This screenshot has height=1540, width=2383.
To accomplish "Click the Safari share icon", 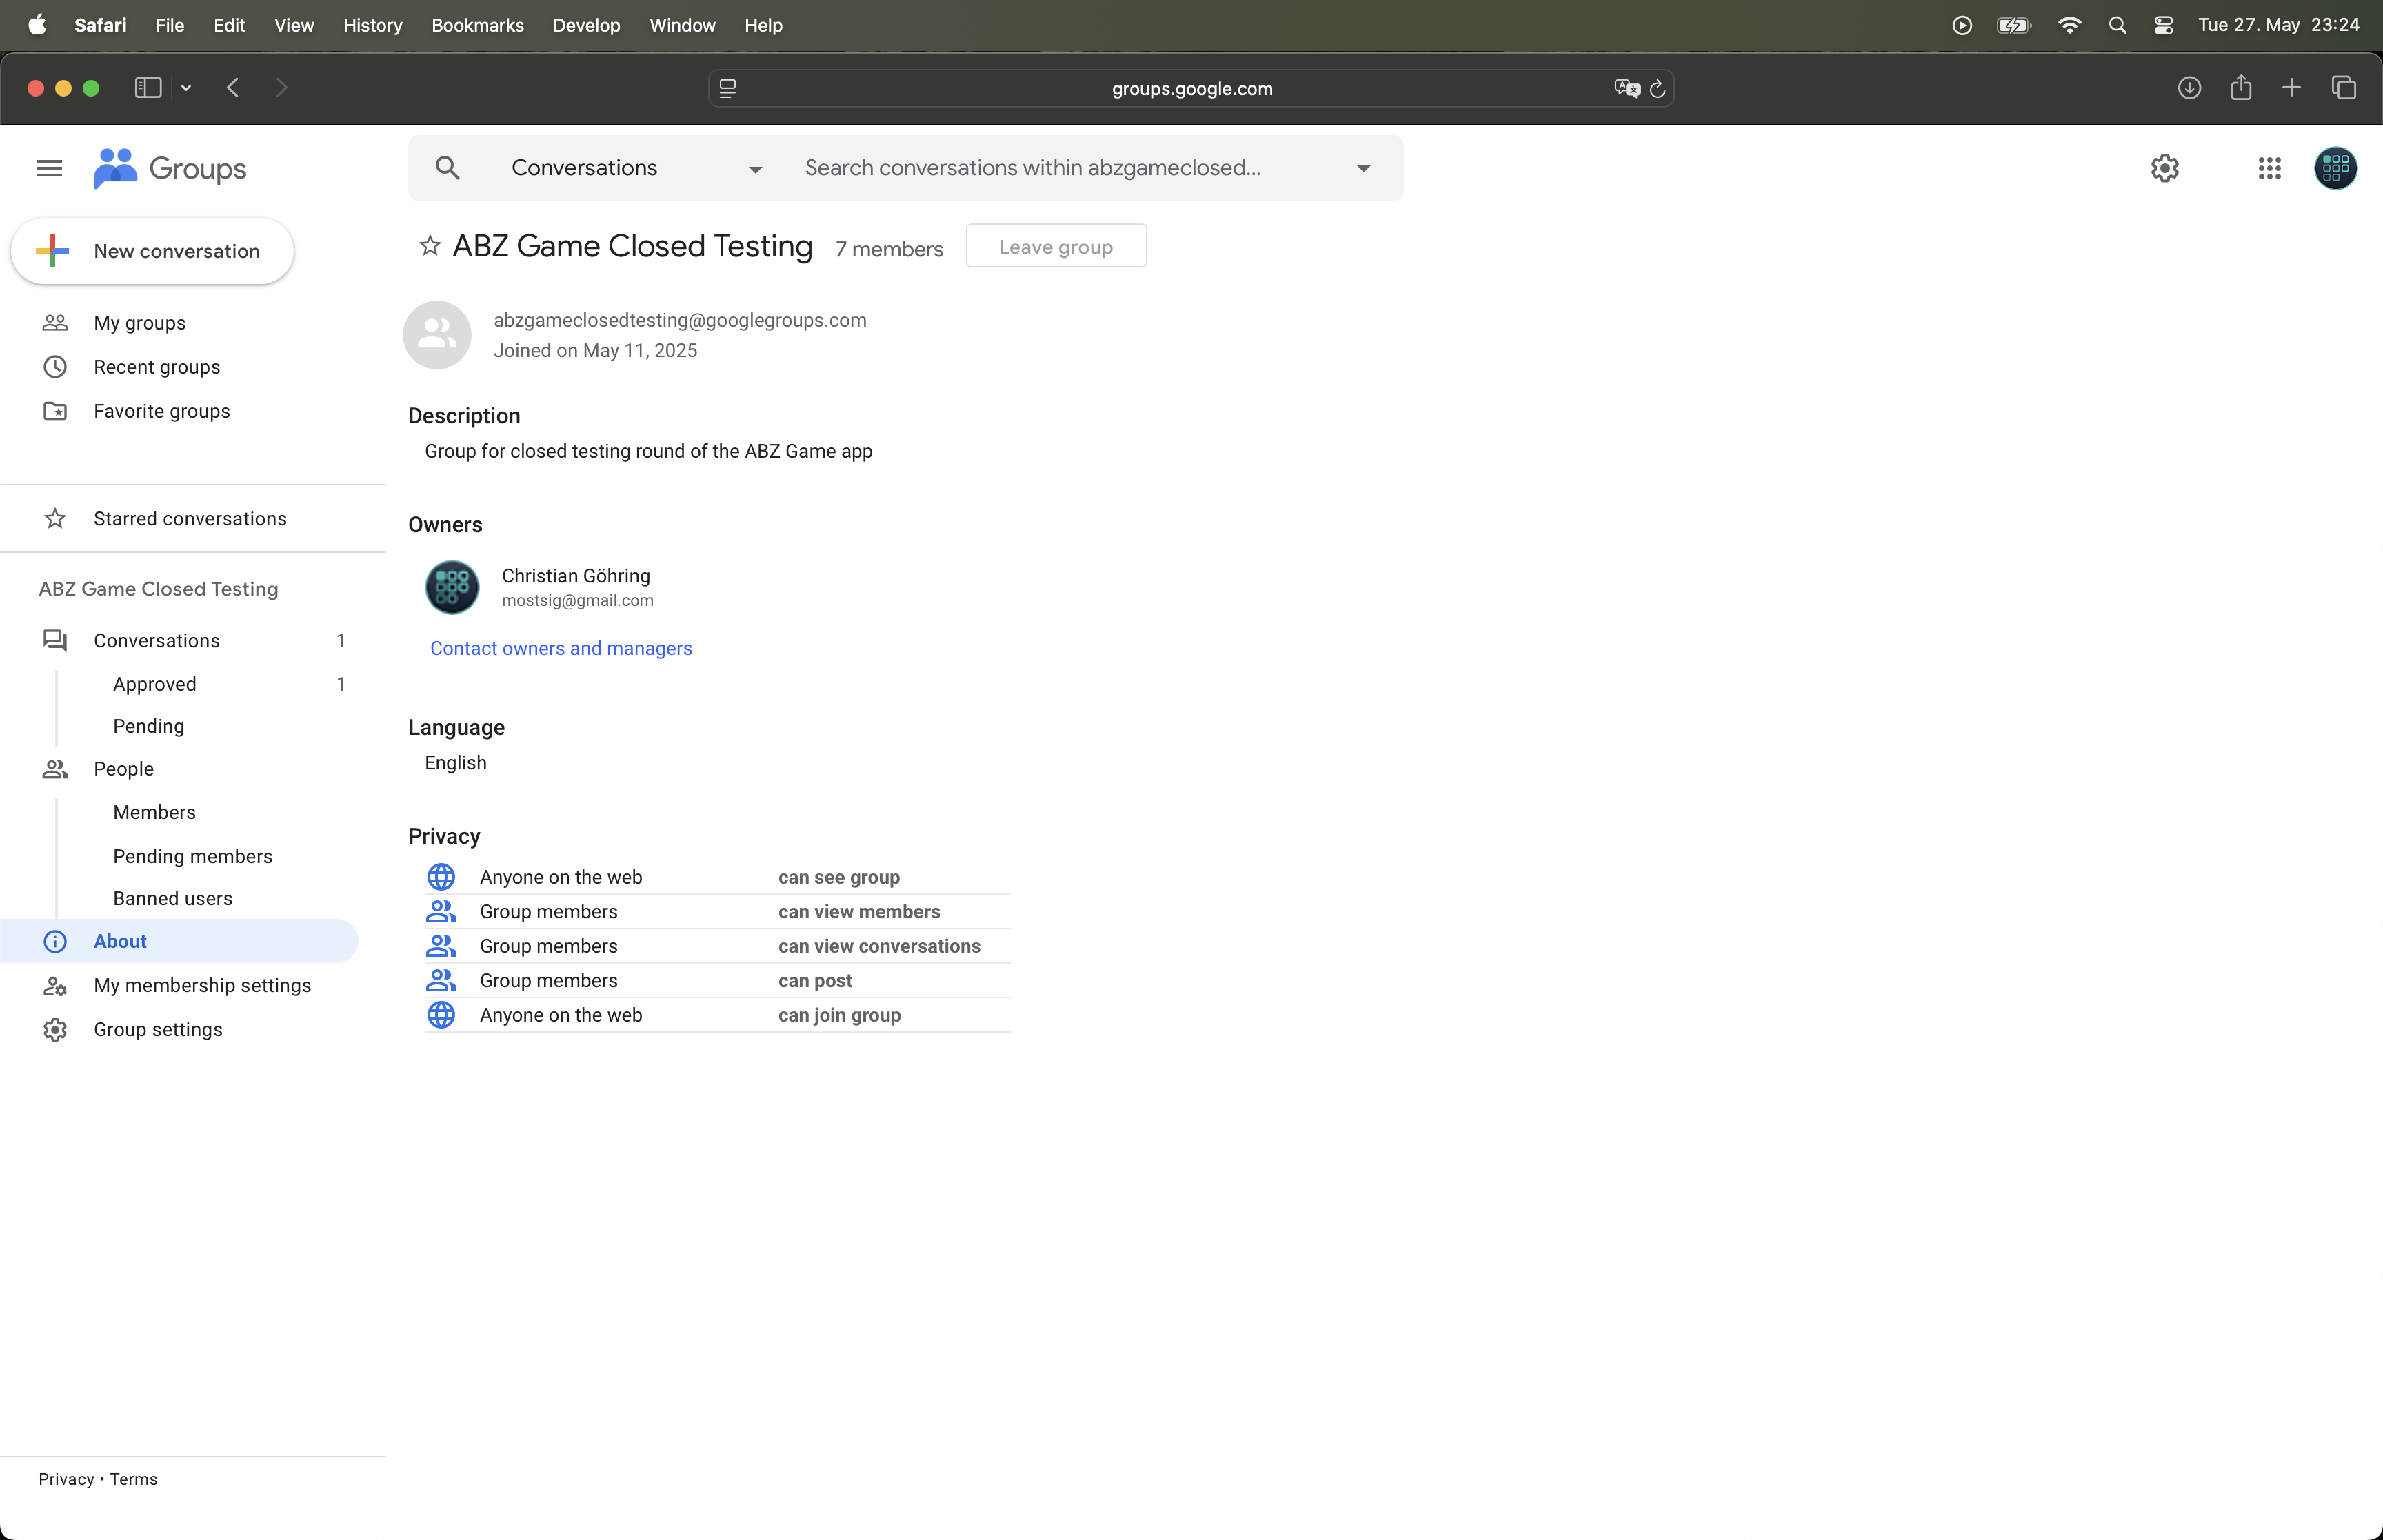I will coord(2241,88).
